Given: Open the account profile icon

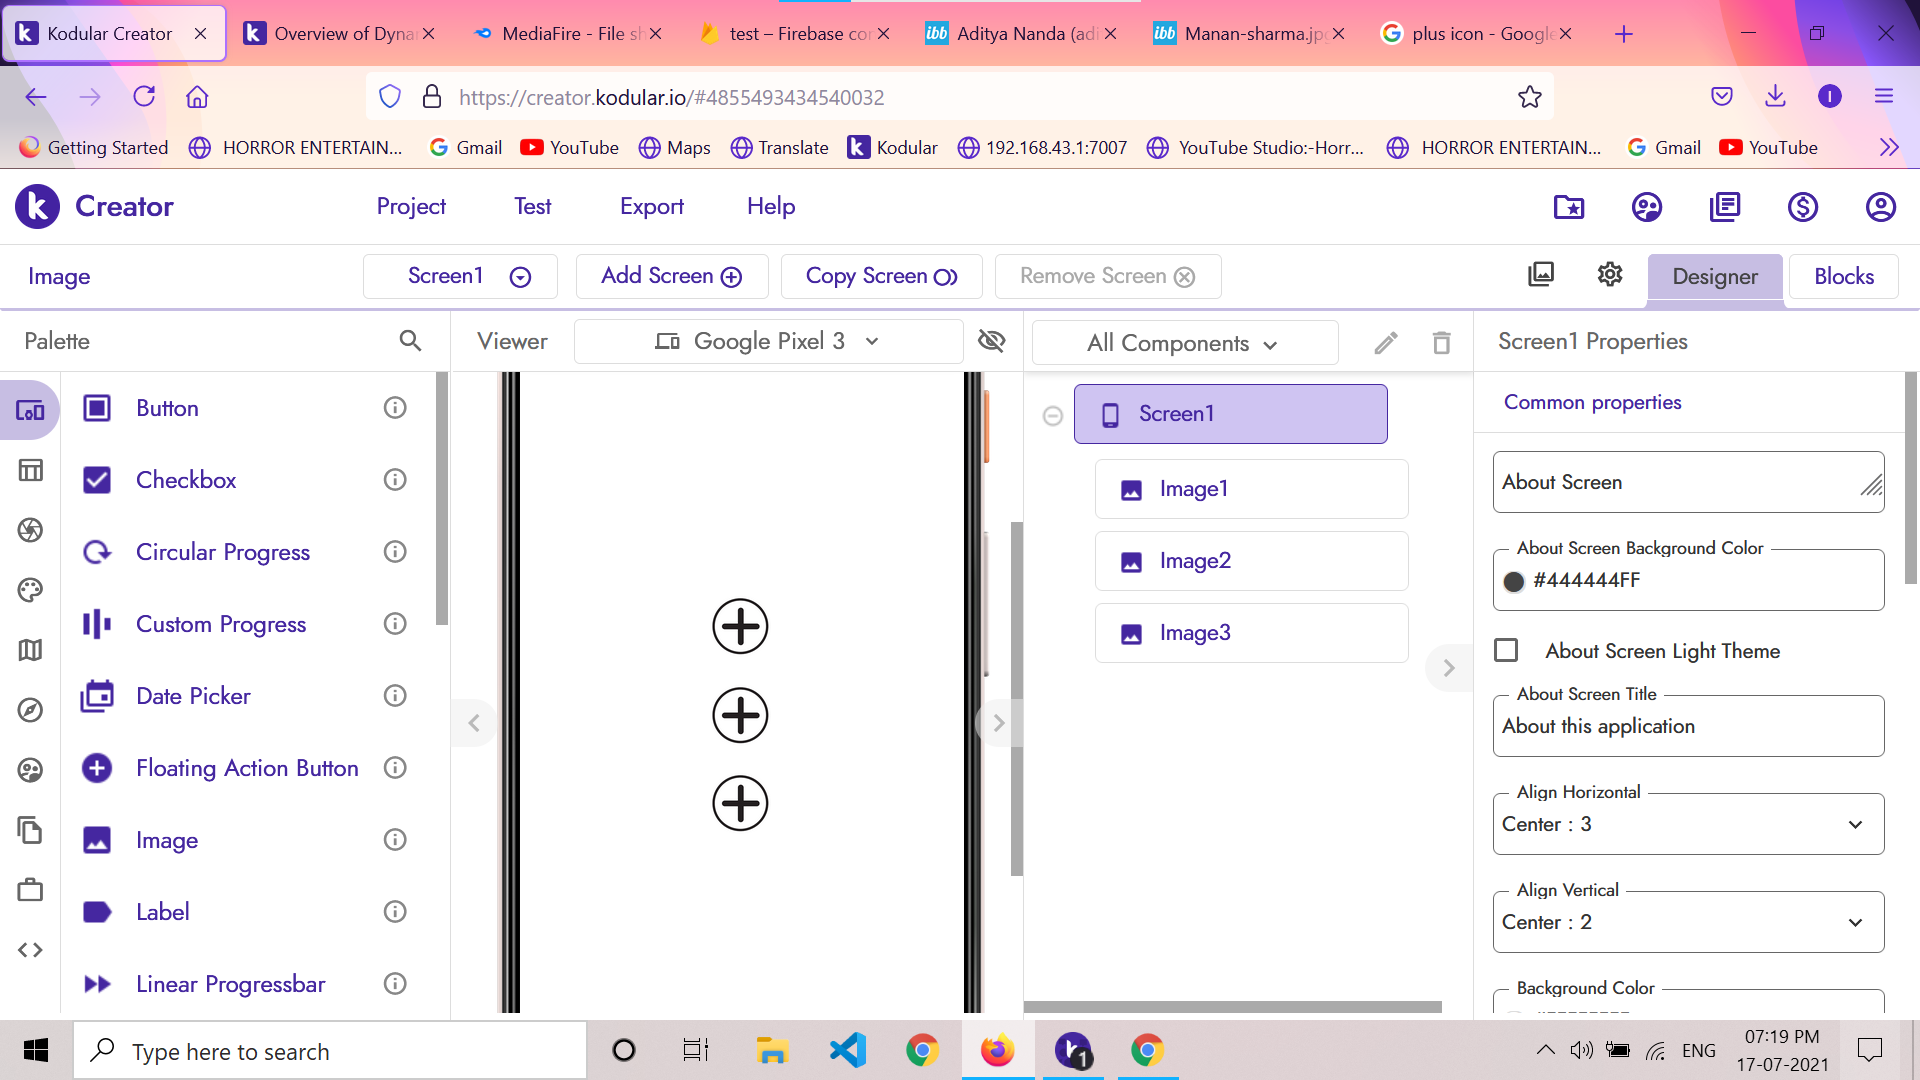Looking at the screenshot, I should [x=1880, y=207].
